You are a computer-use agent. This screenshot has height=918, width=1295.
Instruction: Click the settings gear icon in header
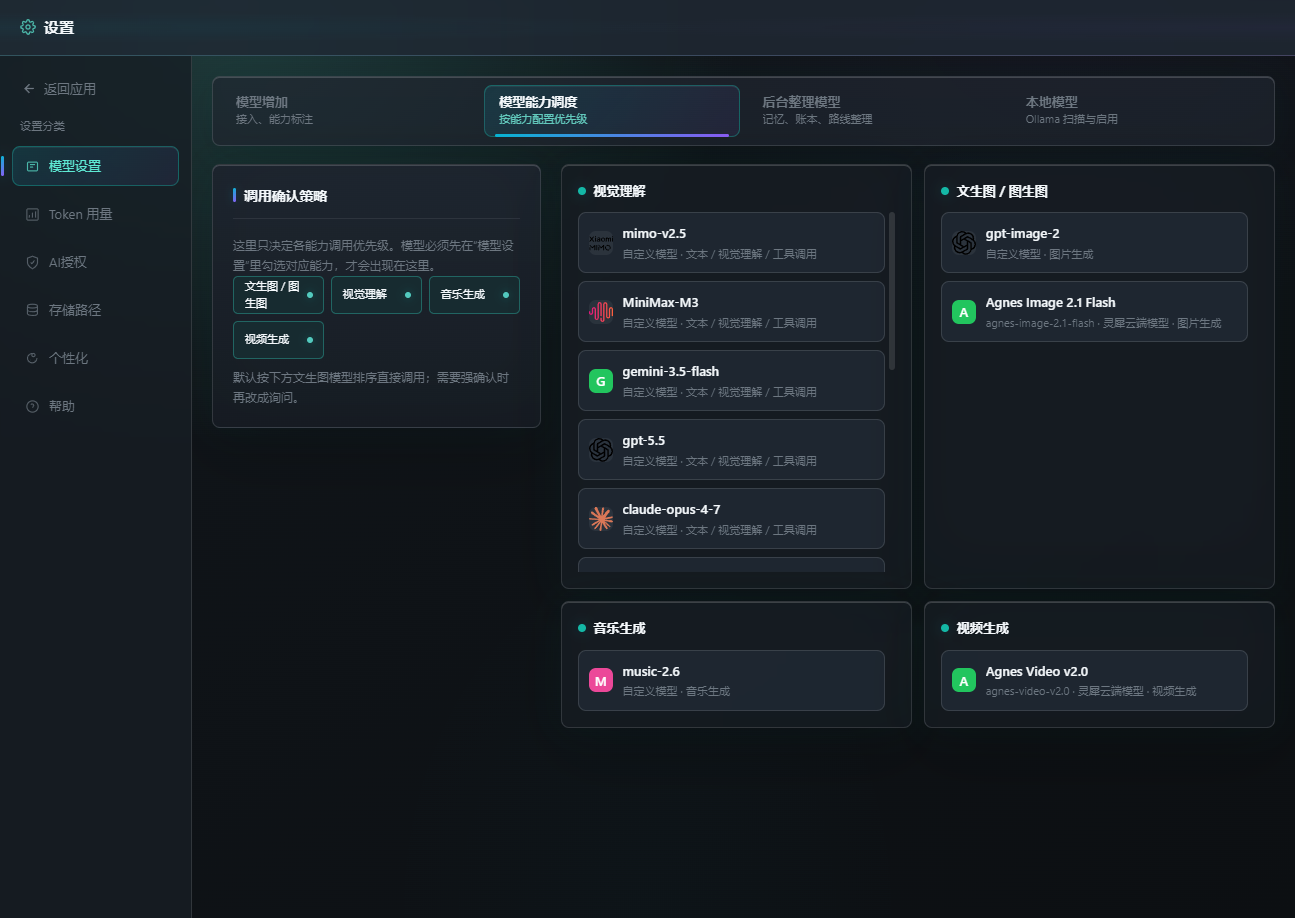[x=28, y=27]
